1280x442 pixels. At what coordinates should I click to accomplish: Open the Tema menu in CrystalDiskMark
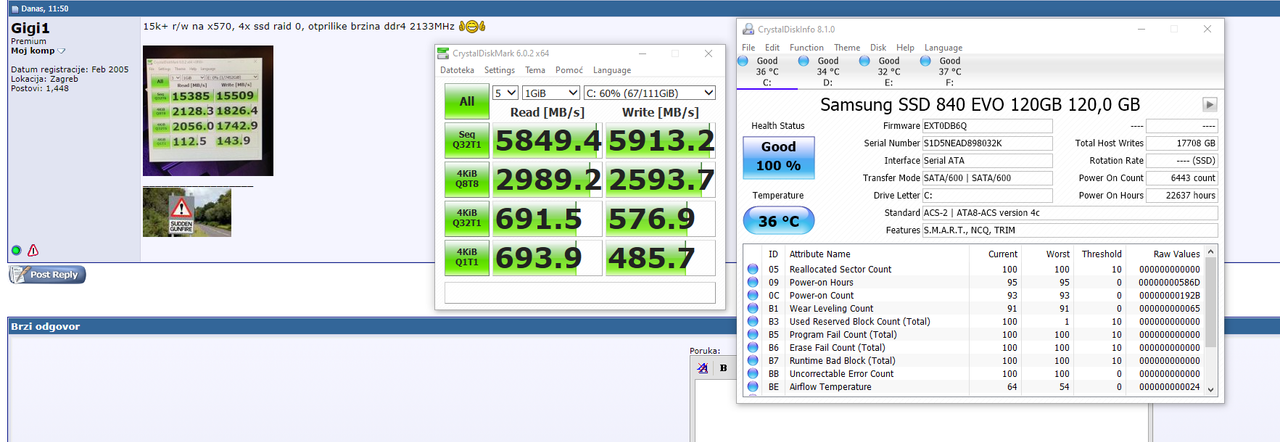535,70
